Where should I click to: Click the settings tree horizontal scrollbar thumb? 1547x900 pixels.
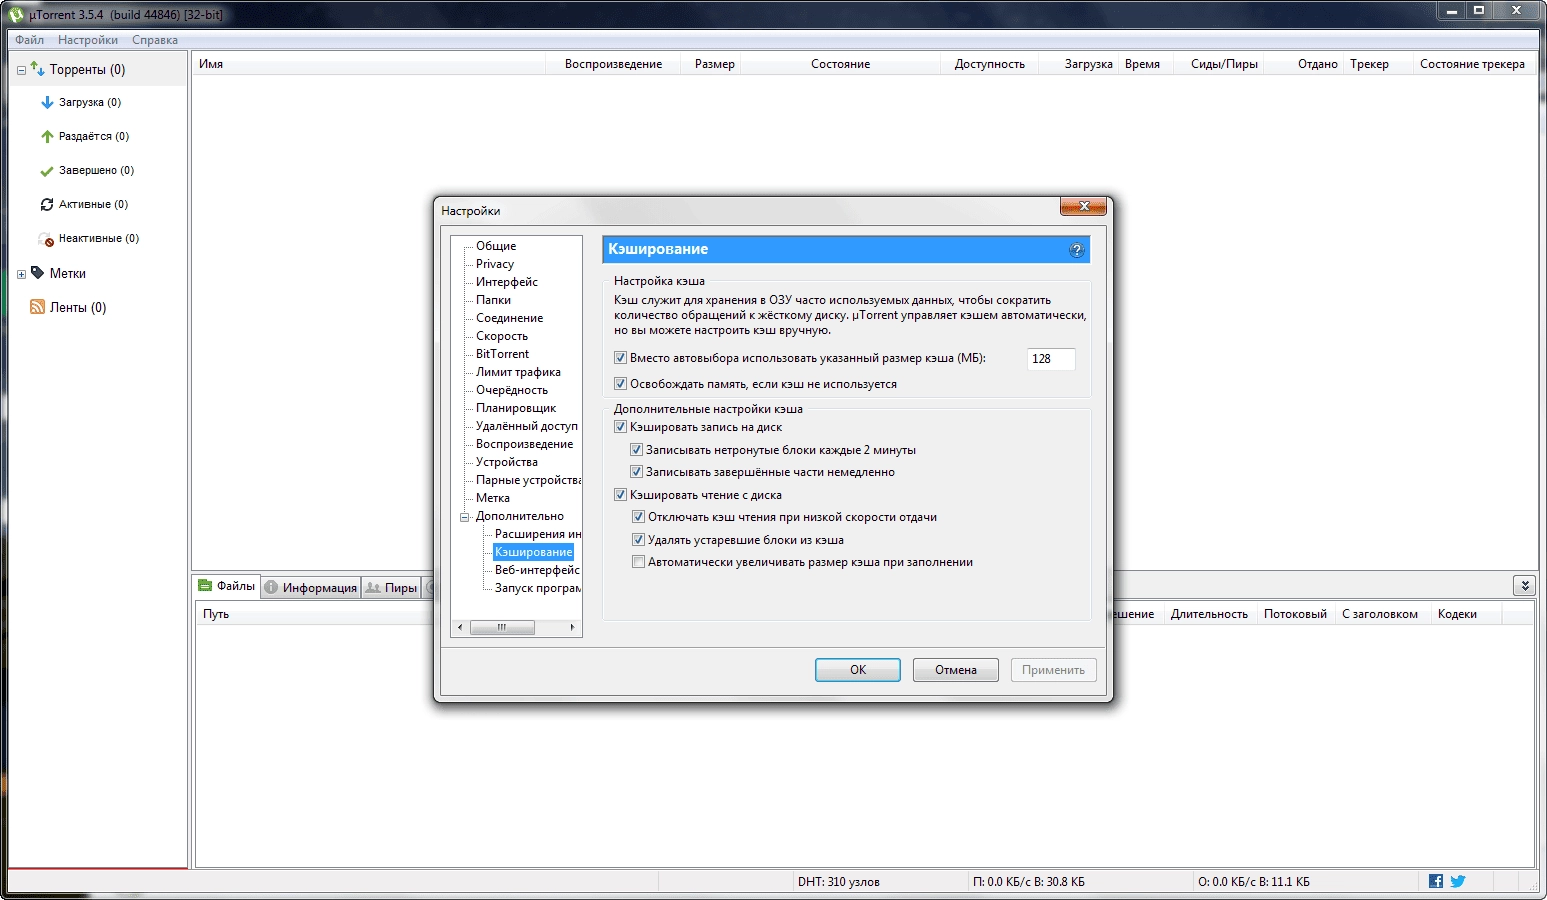[x=502, y=628]
